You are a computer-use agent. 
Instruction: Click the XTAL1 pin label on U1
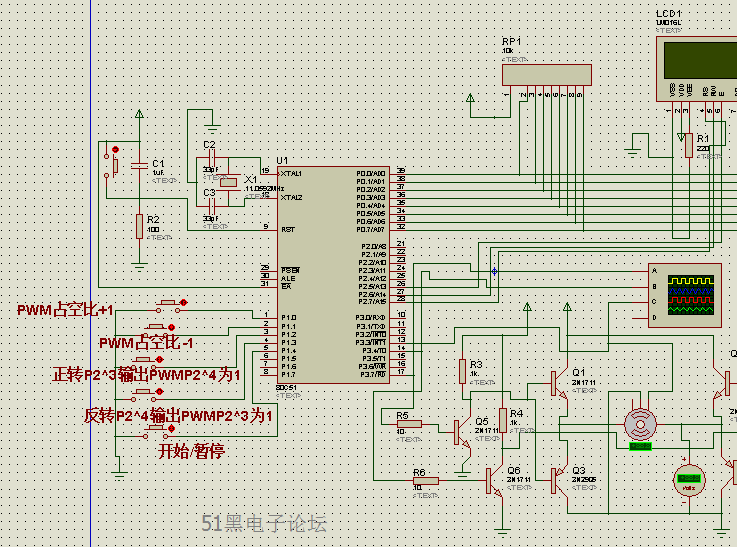click(291, 174)
